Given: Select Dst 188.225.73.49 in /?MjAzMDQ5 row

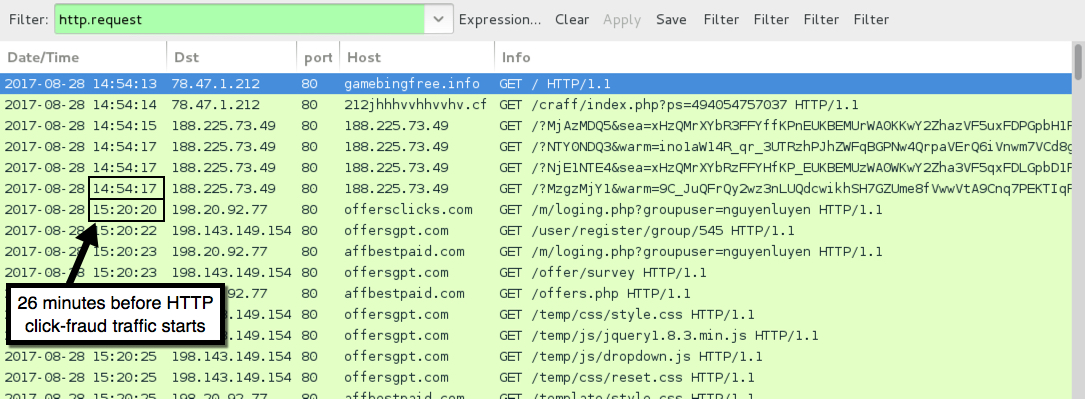Looking at the screenshot, I should (224, 126).
